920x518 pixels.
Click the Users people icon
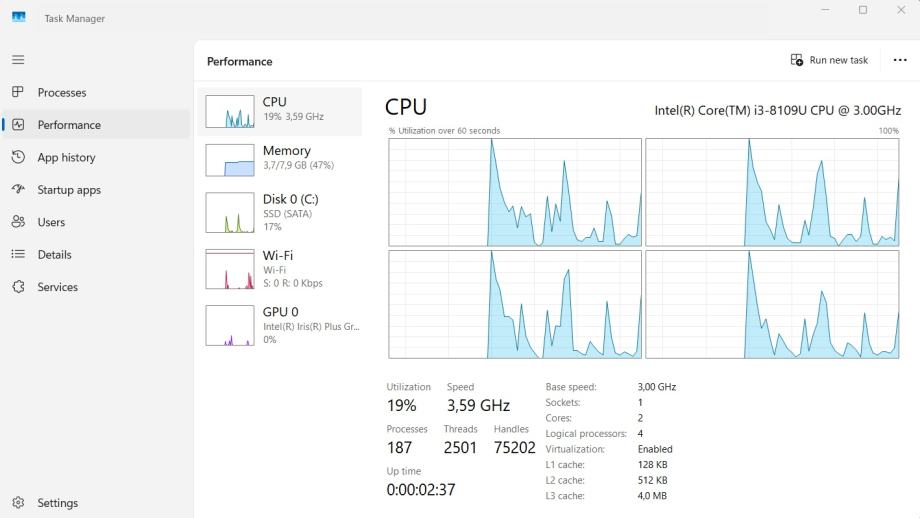(x=18, y=222)
